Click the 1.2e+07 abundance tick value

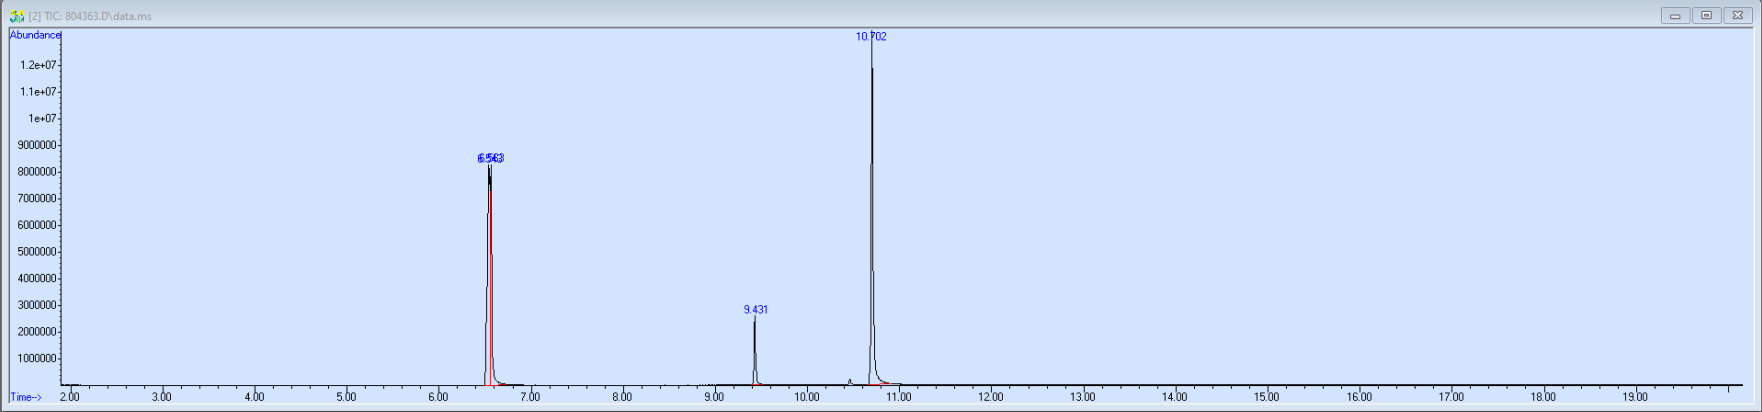point(38,65)
